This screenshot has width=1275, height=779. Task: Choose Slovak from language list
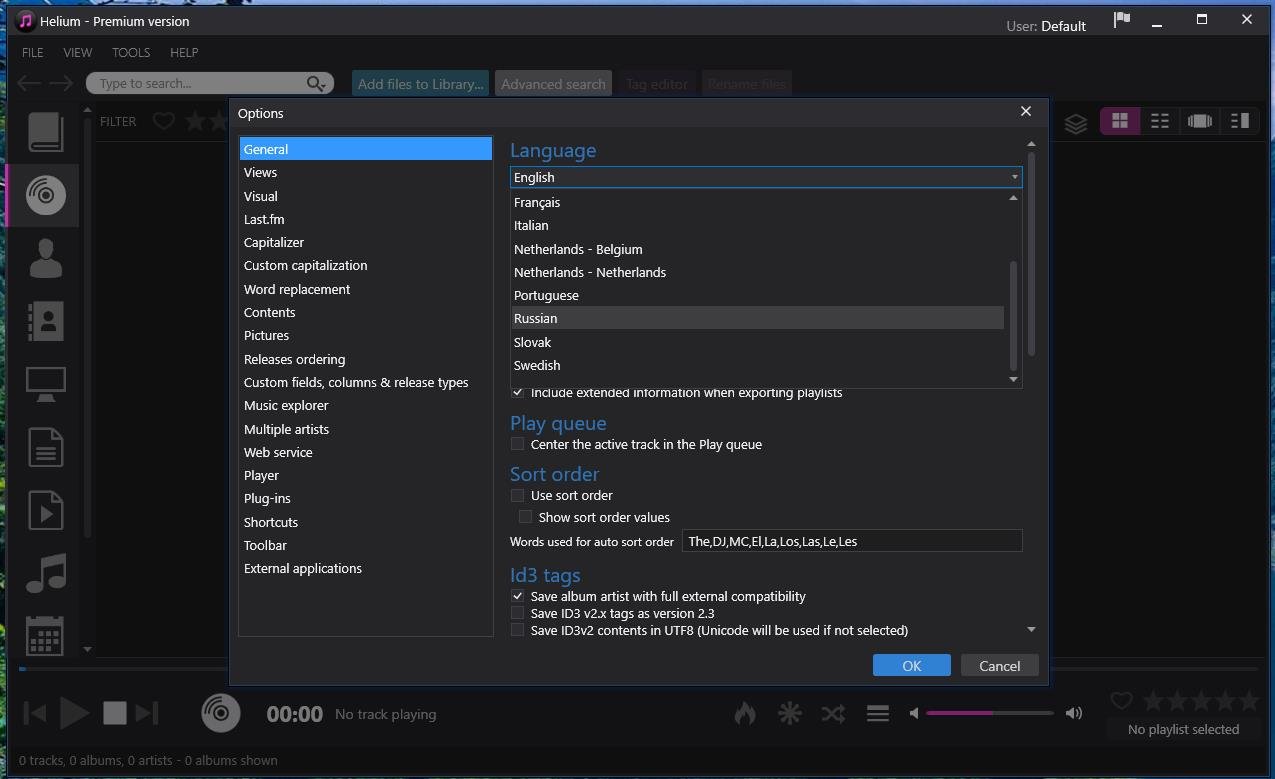(757, 342)
